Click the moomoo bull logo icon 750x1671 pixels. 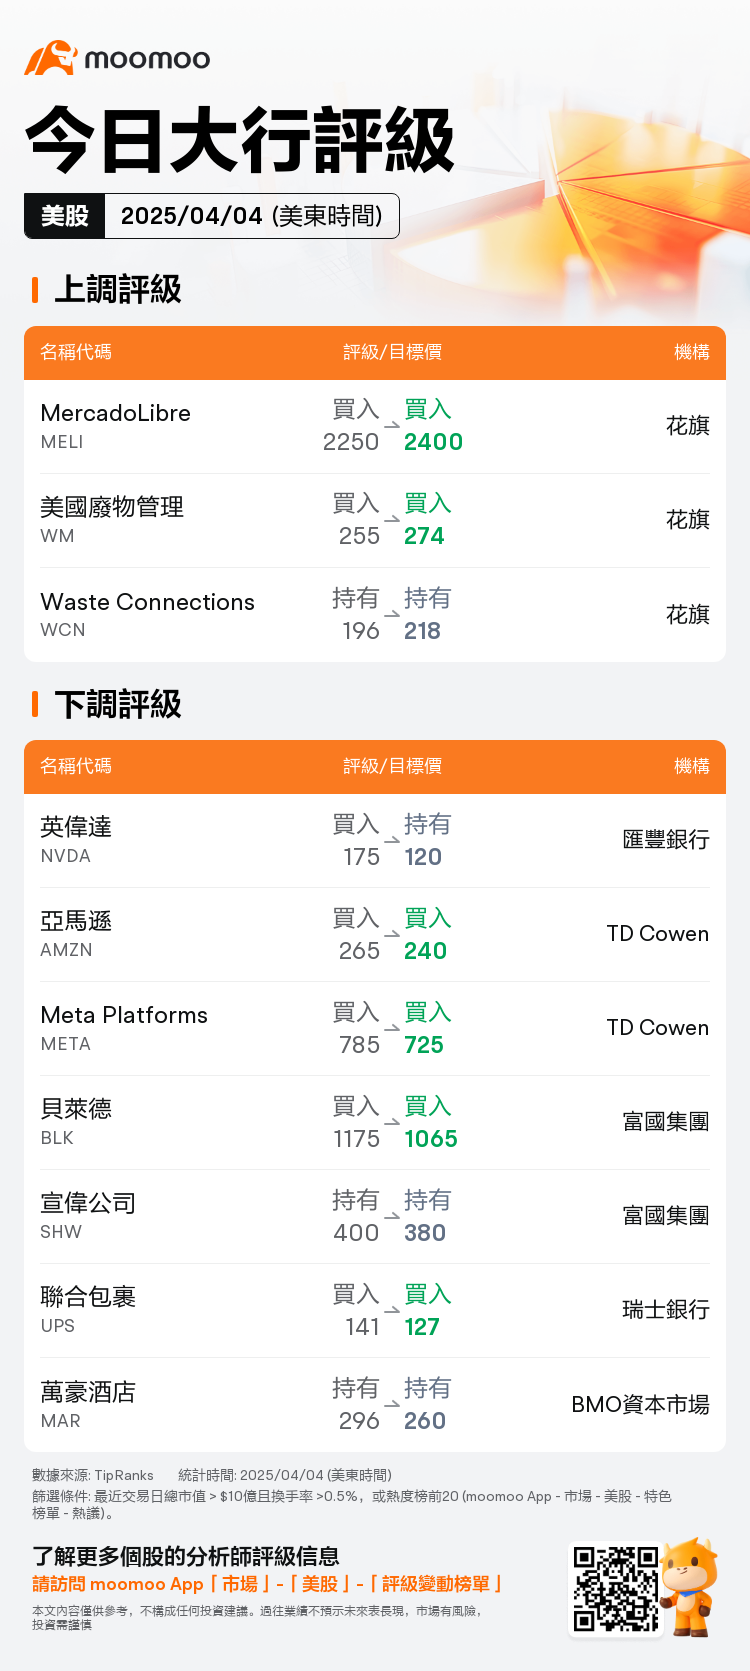(x=50, y=58)
